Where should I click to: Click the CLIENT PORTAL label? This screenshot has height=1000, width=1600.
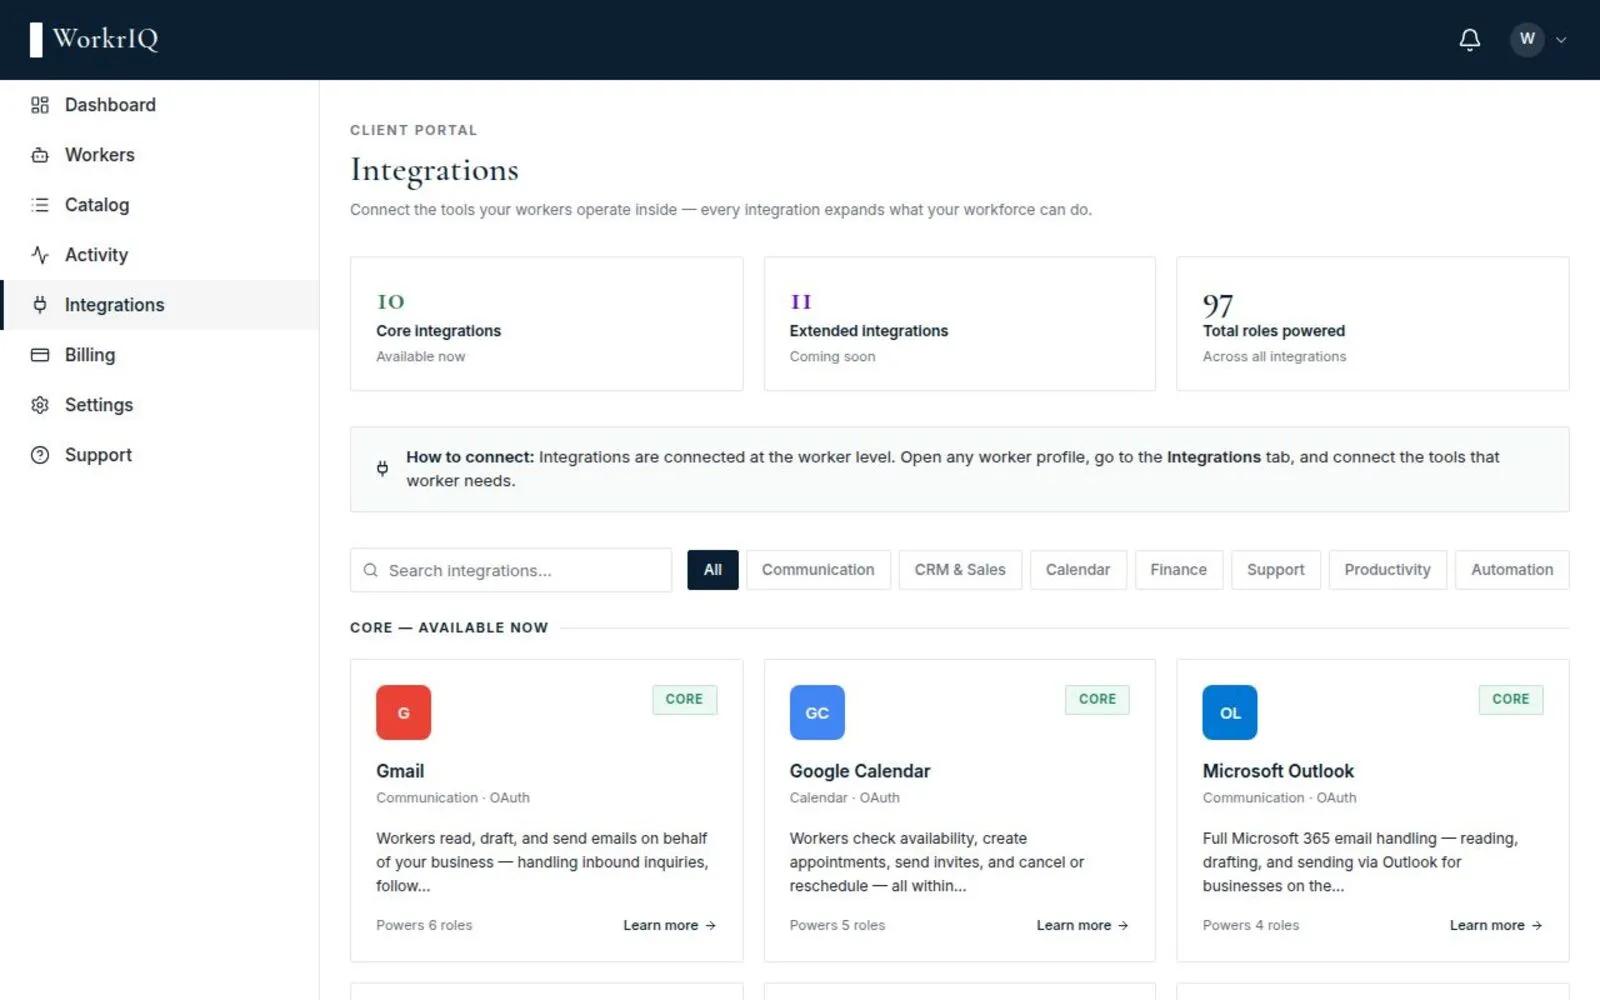(x=414, y=130)
